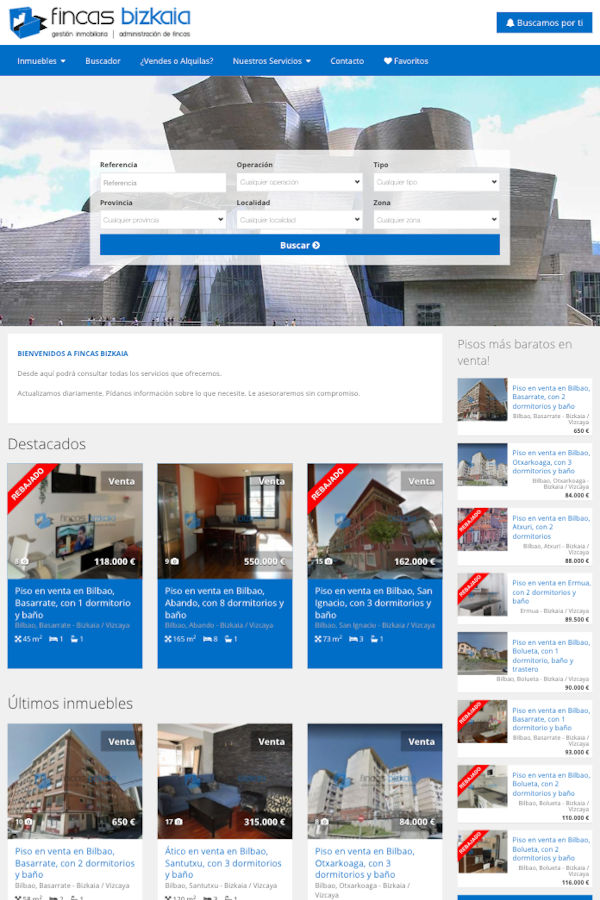Open Piso en venta San Ignacio 3 dormitorios link
This screenshot has width=600, height=900.
pyautogui.click(x=373, y=603)
